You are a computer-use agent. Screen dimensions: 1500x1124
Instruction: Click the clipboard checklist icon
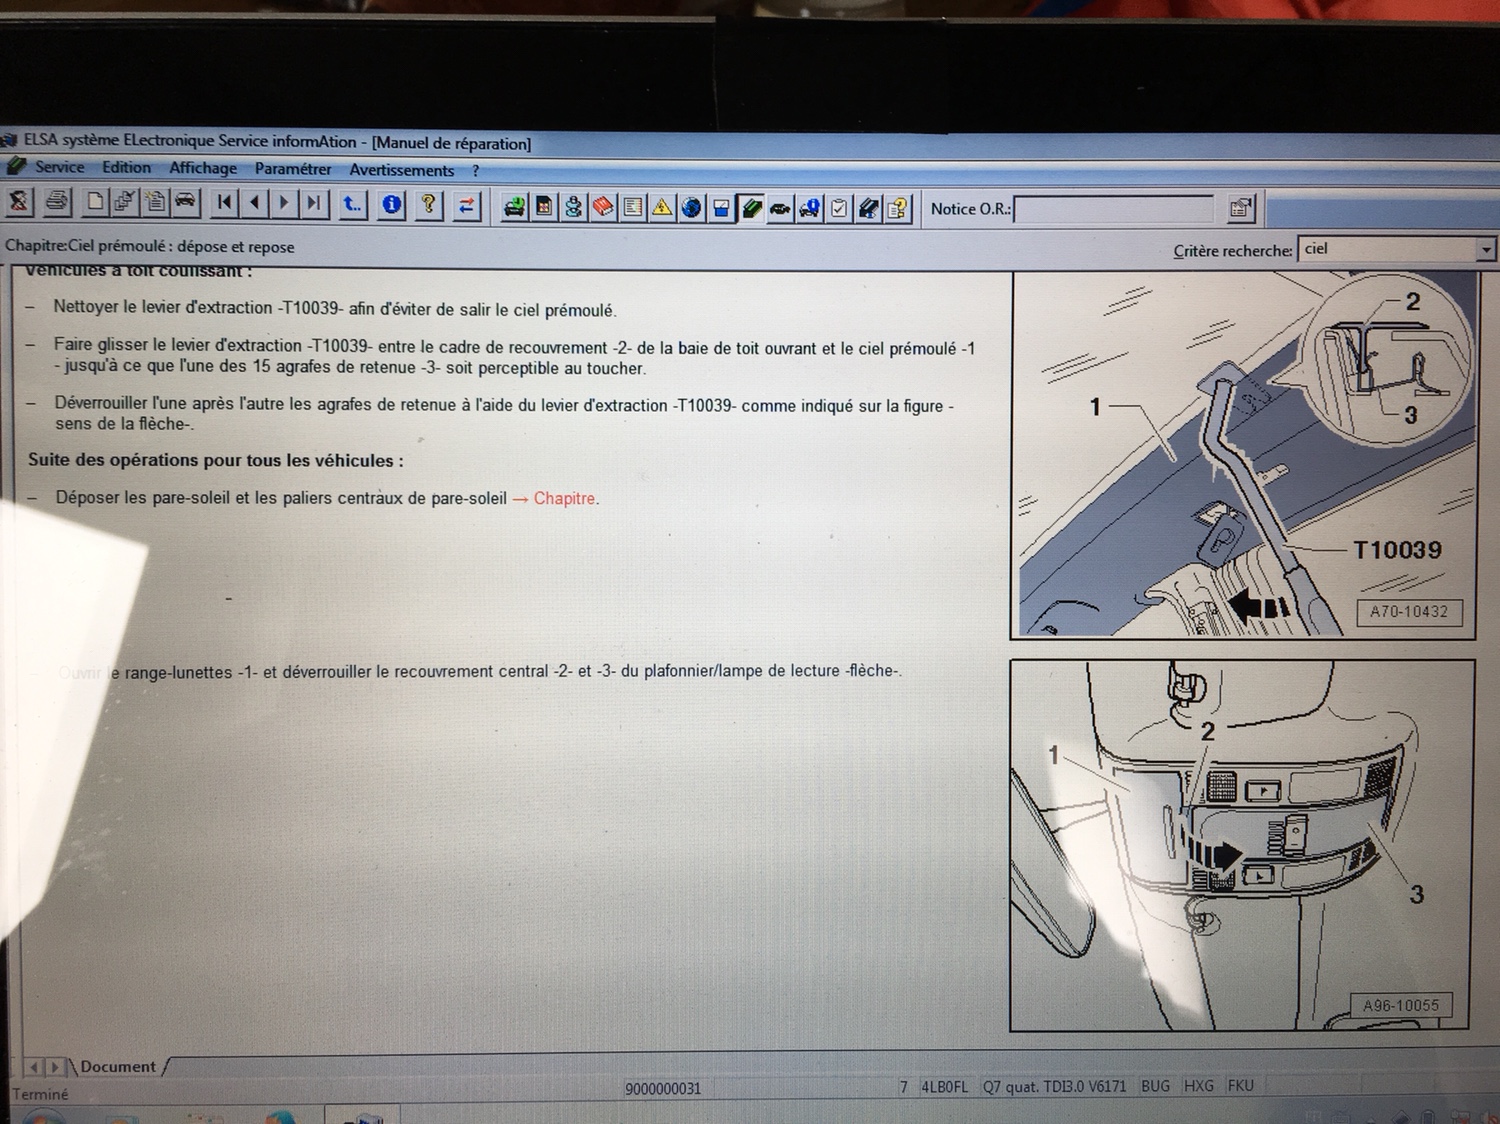pyautogui.click(x=839, y=209)
